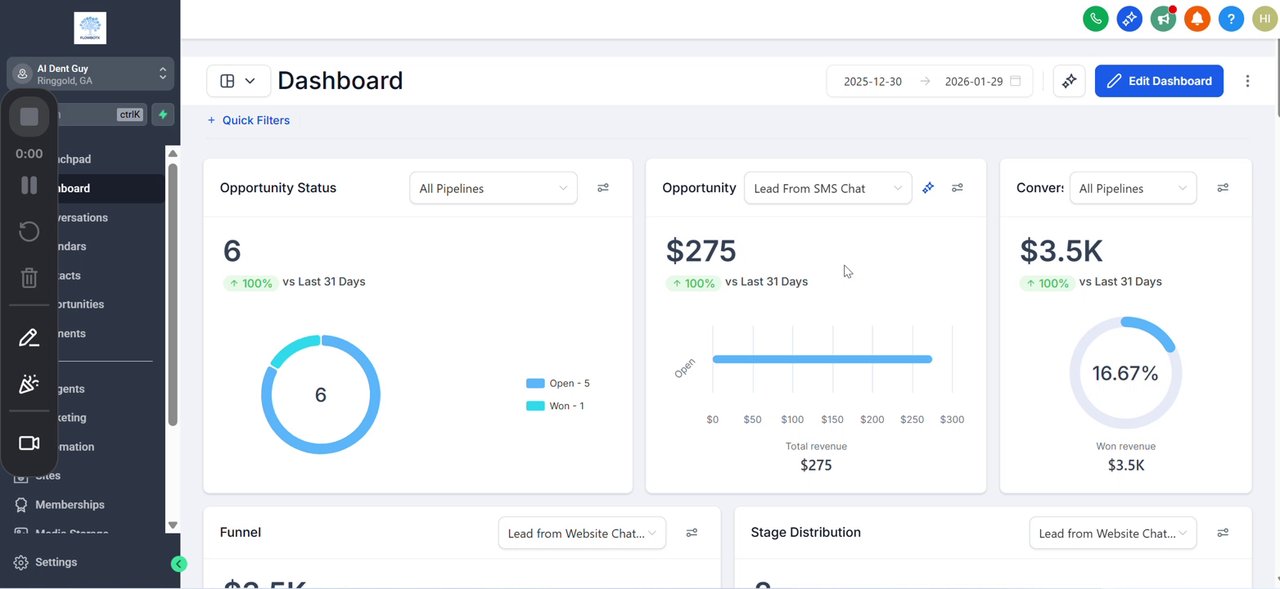Expand the AI Dent Guy account switcher
This screenshot has width=1280, height=589.
[x=91, y=74]
